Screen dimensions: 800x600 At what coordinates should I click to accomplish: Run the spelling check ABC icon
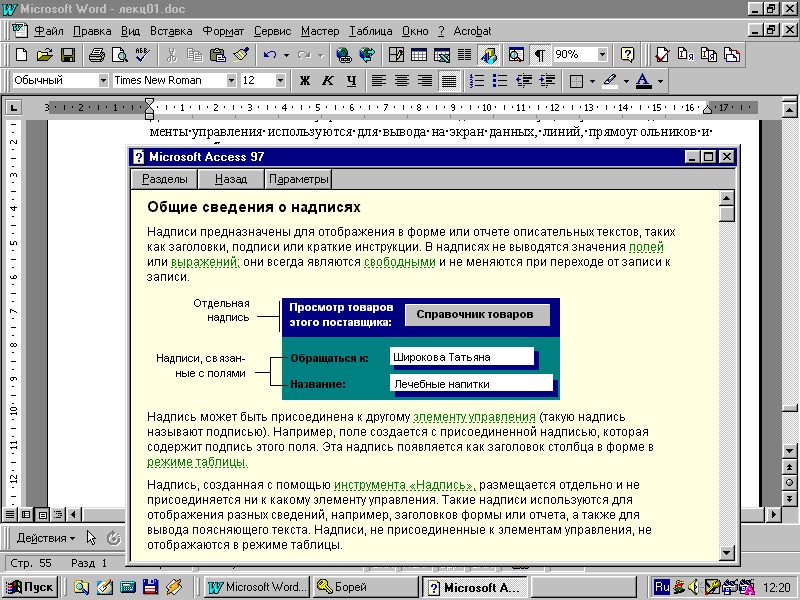pyautogui.click(x=142, y=55)
